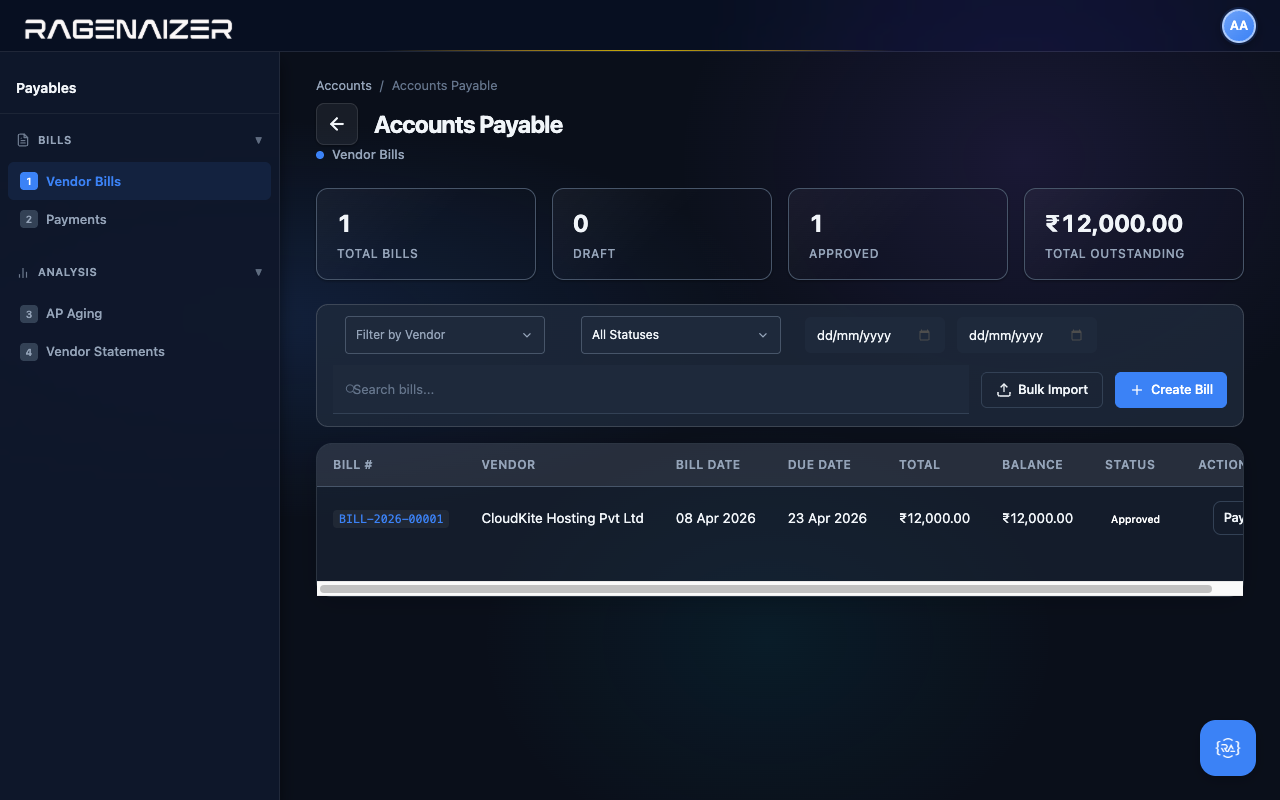Open calendar picker on first date field

(x=924, y=335)
